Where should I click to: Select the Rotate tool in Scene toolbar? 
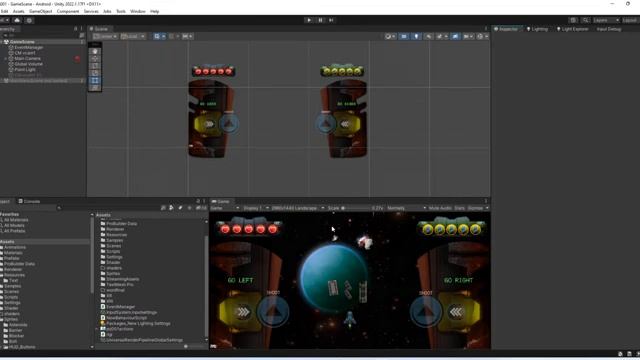[95, 66]
